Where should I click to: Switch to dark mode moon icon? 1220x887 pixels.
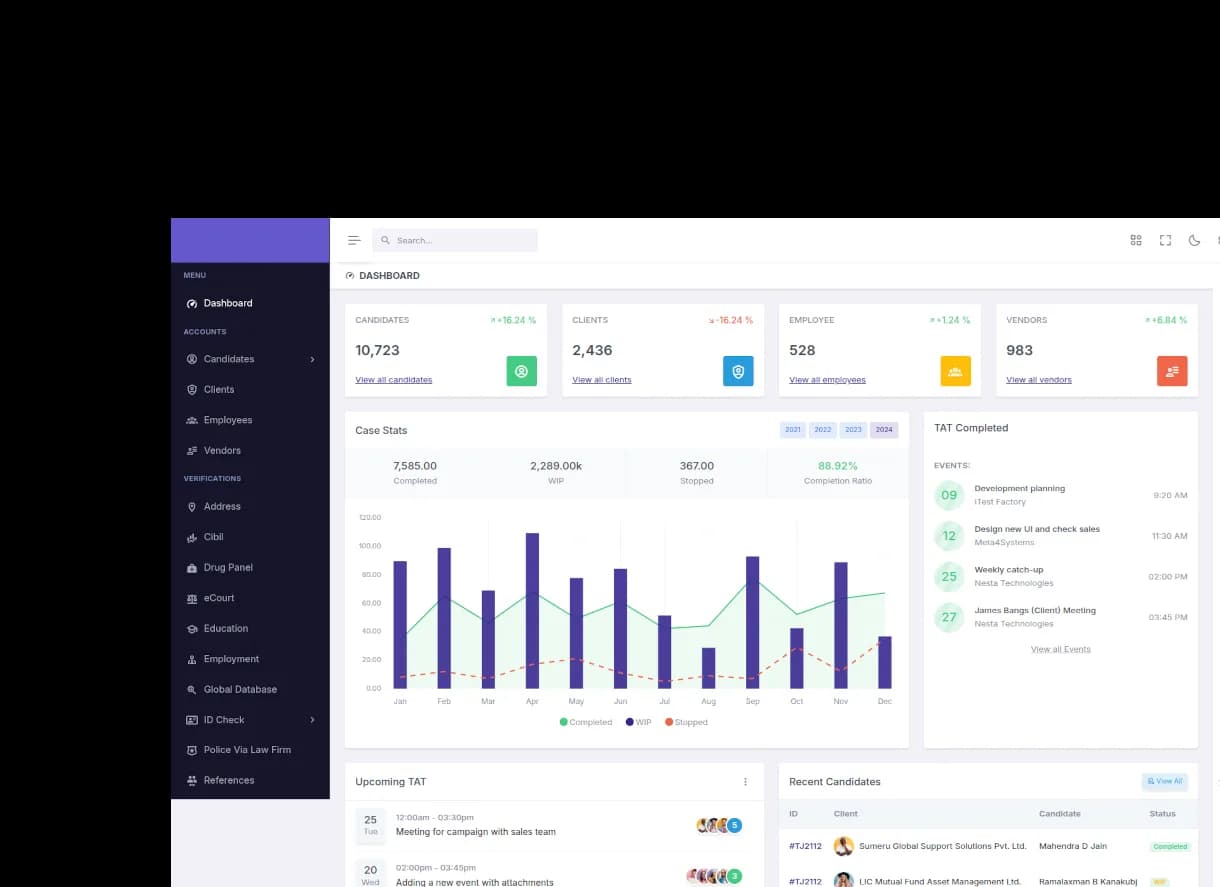(1194, 240)
